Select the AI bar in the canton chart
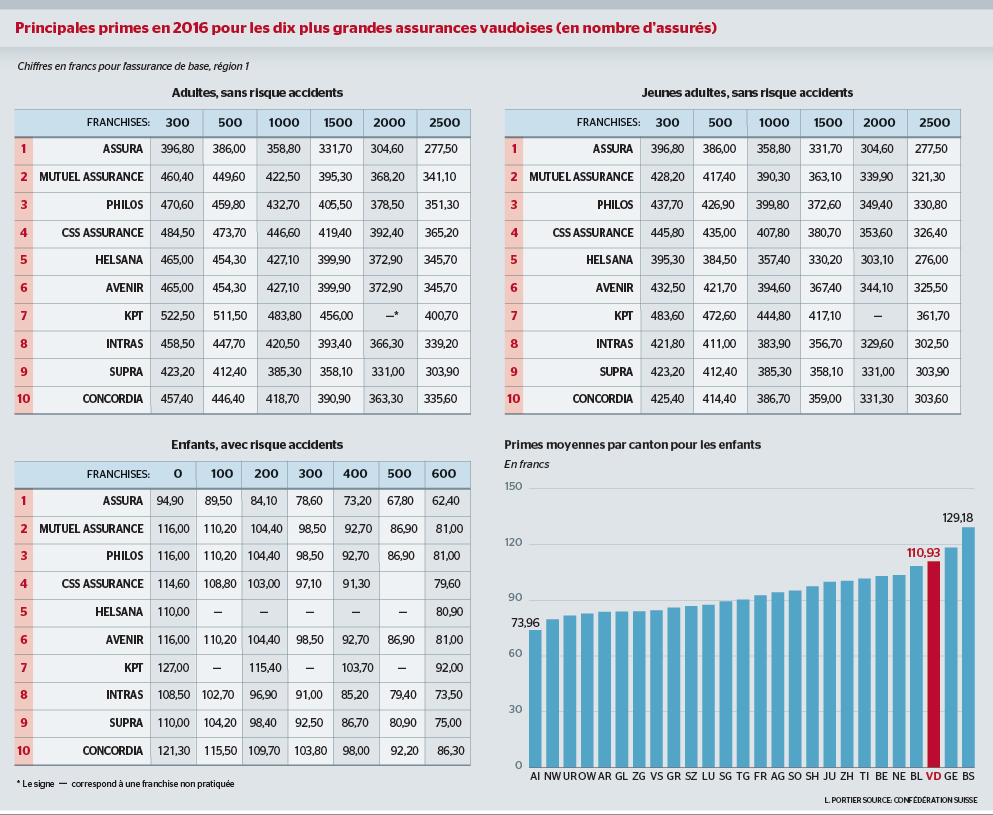This screenshot has height=815, width=993. (535, 698)
